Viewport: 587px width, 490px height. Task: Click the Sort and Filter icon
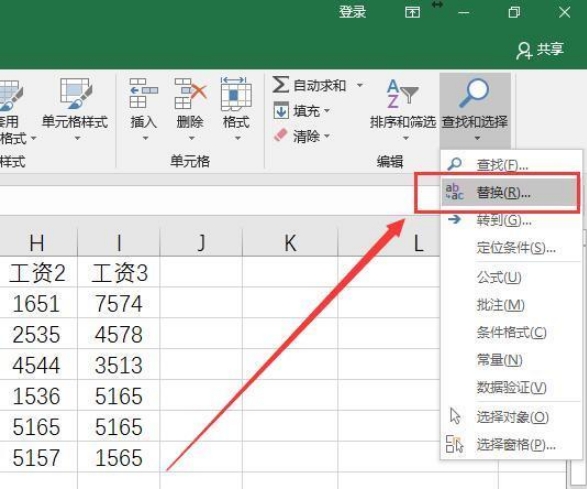pyautogui.click(x=402, y=93)
